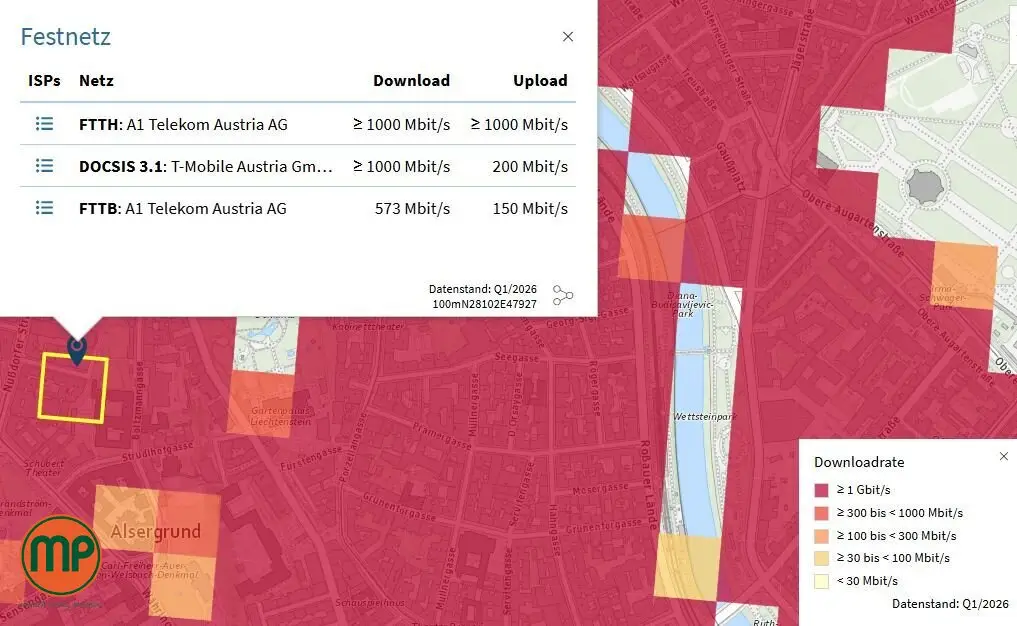Image resolution: width=1017 pixels, height=626 pixels.
Task: Close the Downloadrate legend
Action: click(x=1003, y=457)
